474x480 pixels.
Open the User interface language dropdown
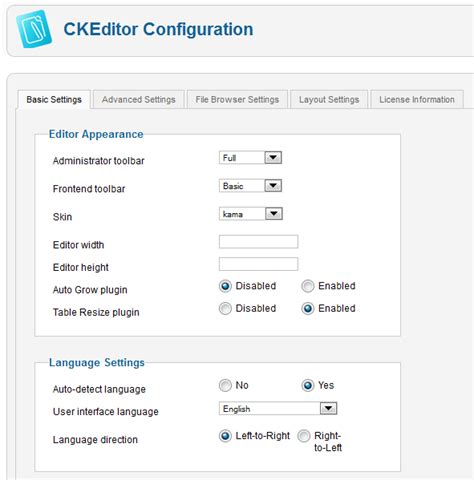278,408
